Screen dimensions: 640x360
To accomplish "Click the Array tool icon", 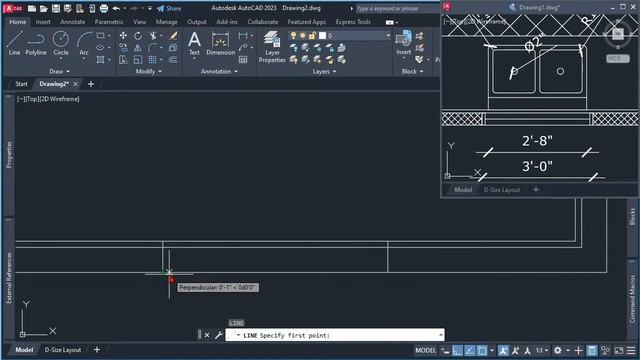I will point(153,60).
